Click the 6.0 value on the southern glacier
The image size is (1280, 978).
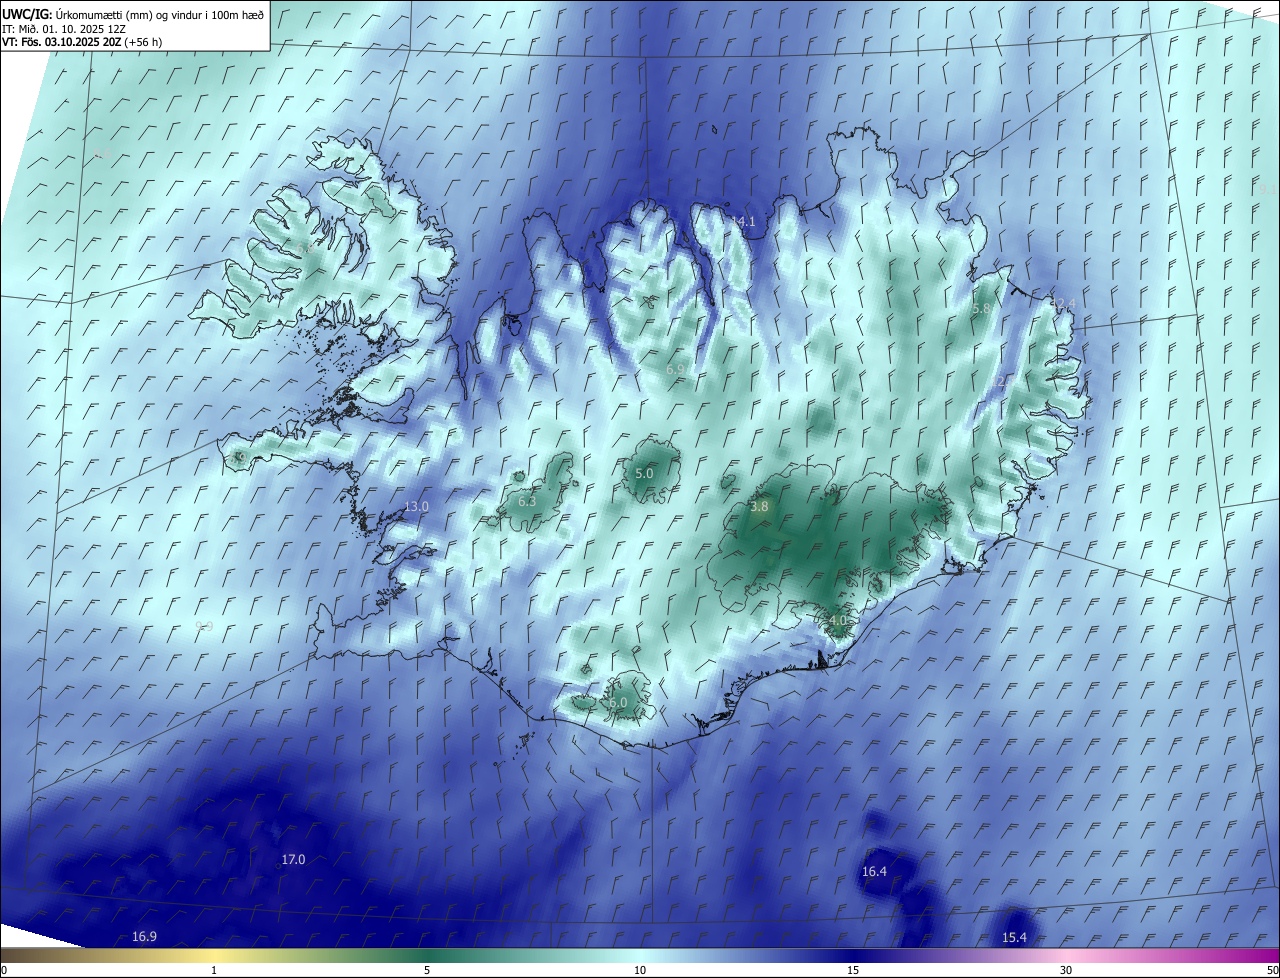click(x=618, y=702)
